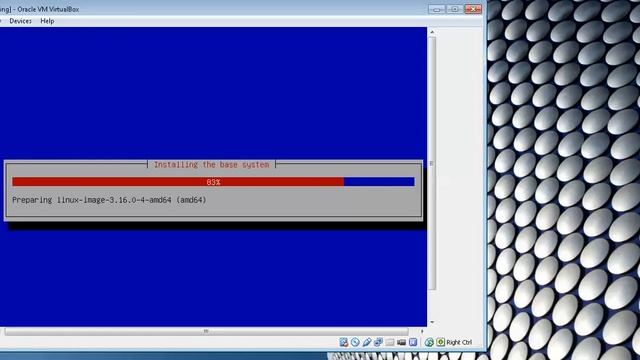This screenshot has height=360, width=640.
Task: Click the Oracle VM VirtualBox title bar text
Action: coord(40,9)
